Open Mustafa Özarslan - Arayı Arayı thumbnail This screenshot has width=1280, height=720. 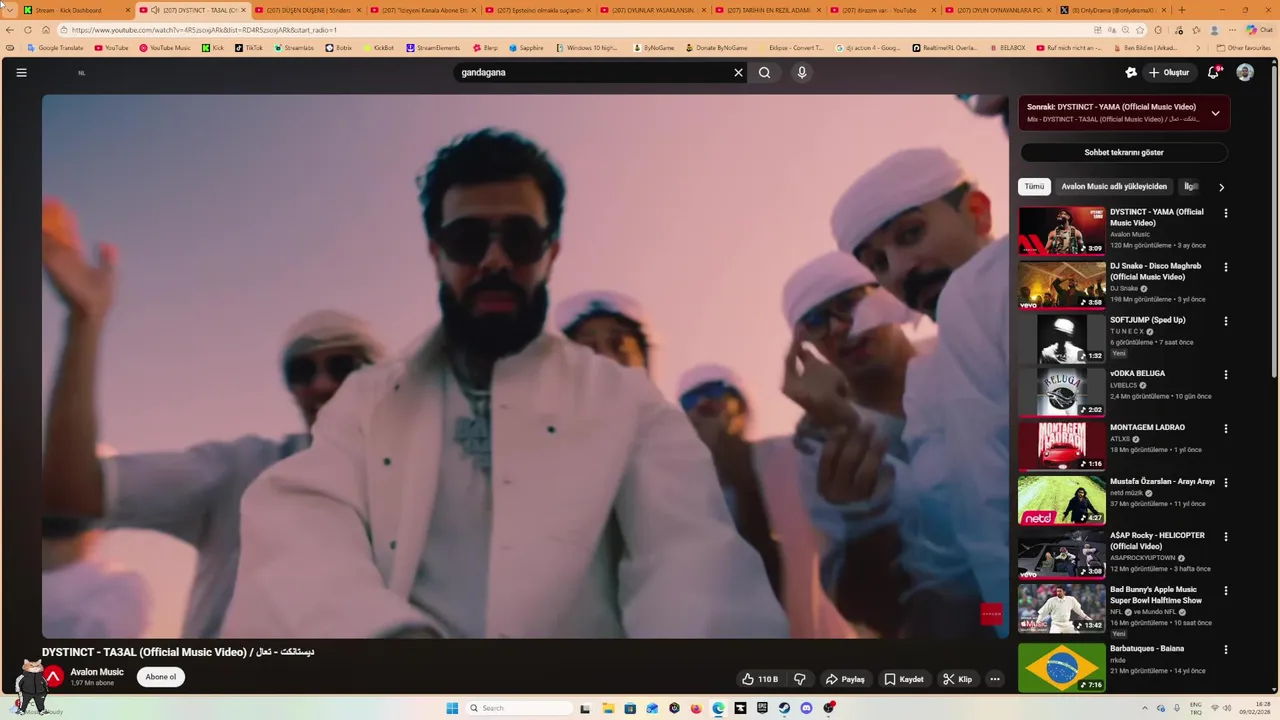click(x=1062, y=500)
